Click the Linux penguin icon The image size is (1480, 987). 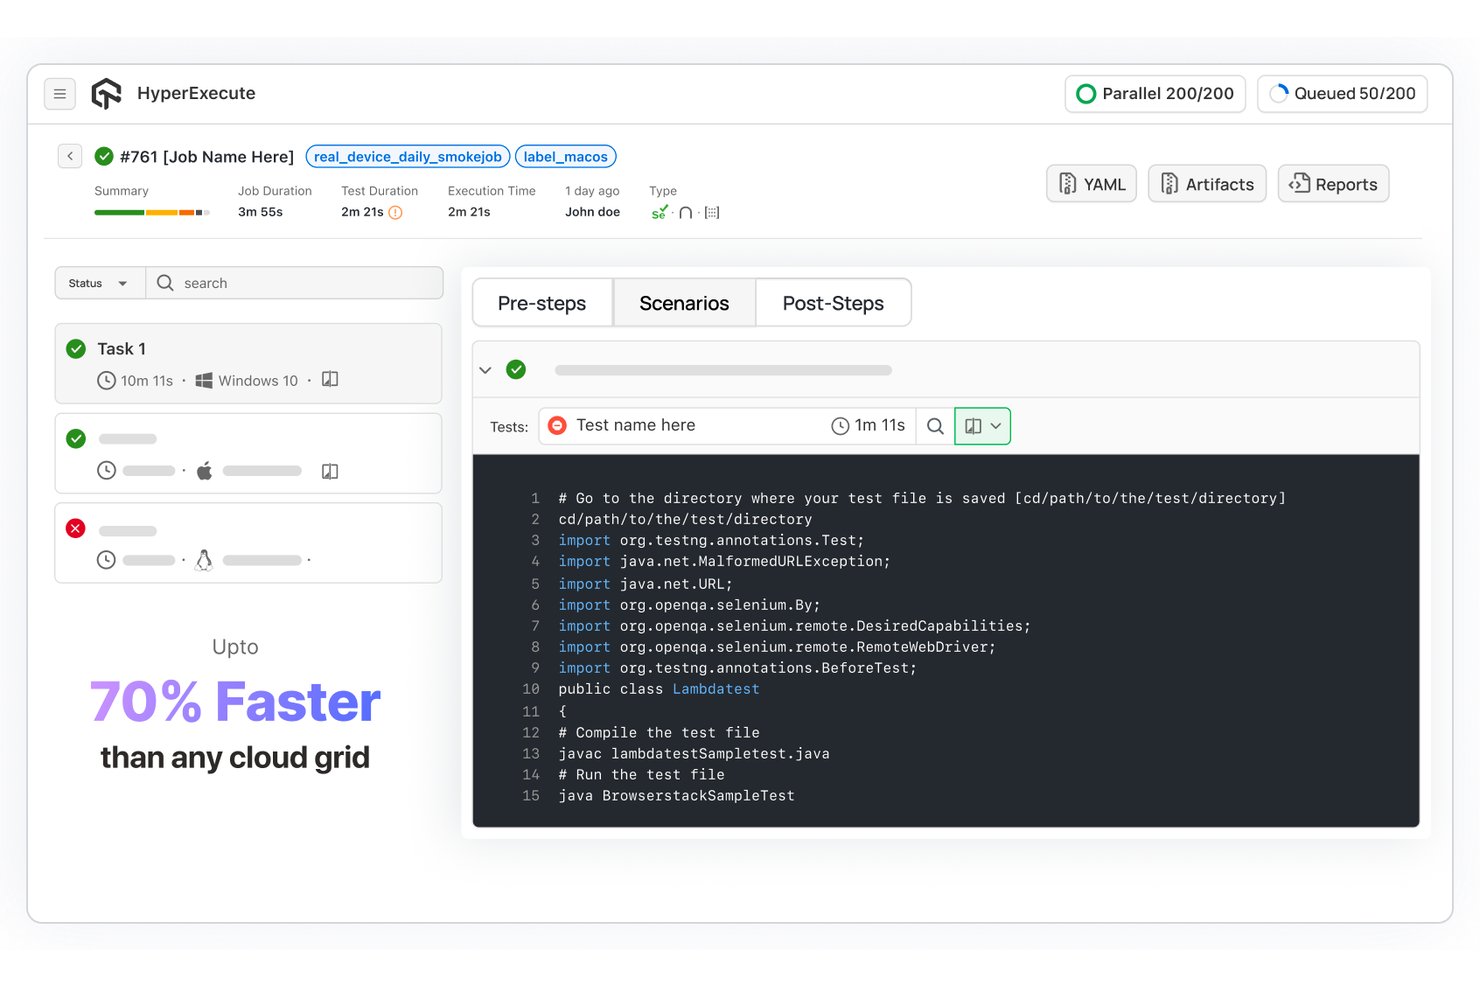(204, 560)
